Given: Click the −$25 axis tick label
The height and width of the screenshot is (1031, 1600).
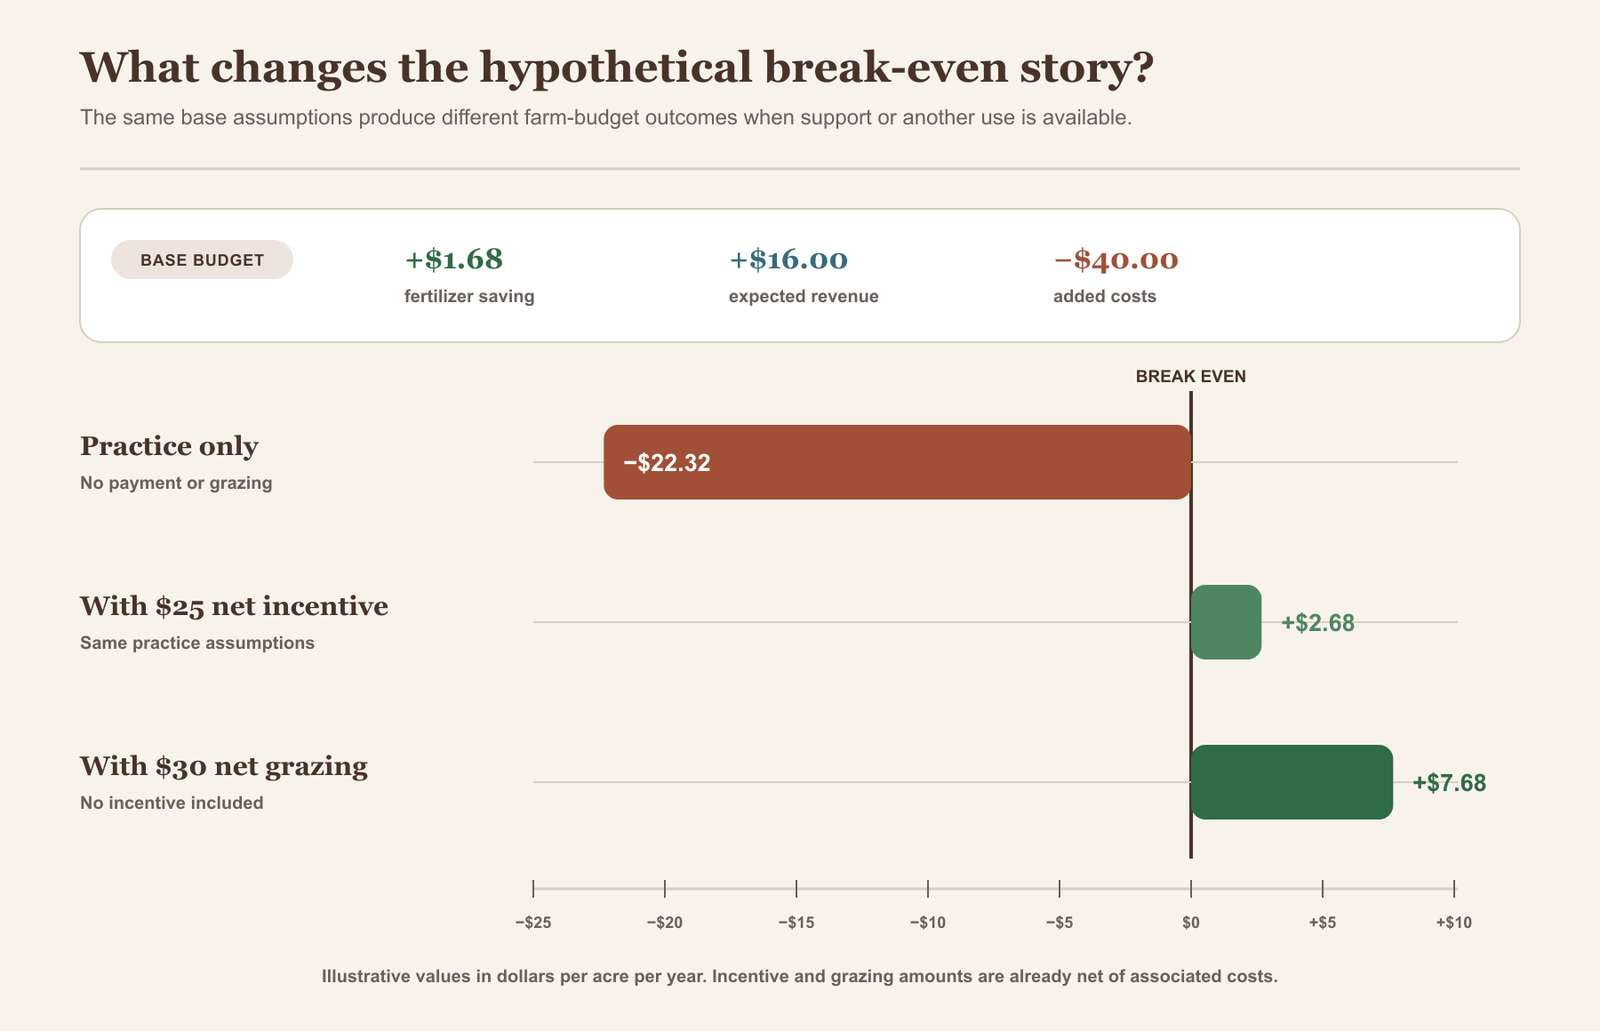Looking at the screenshot, I should click(x=533, y=922).
